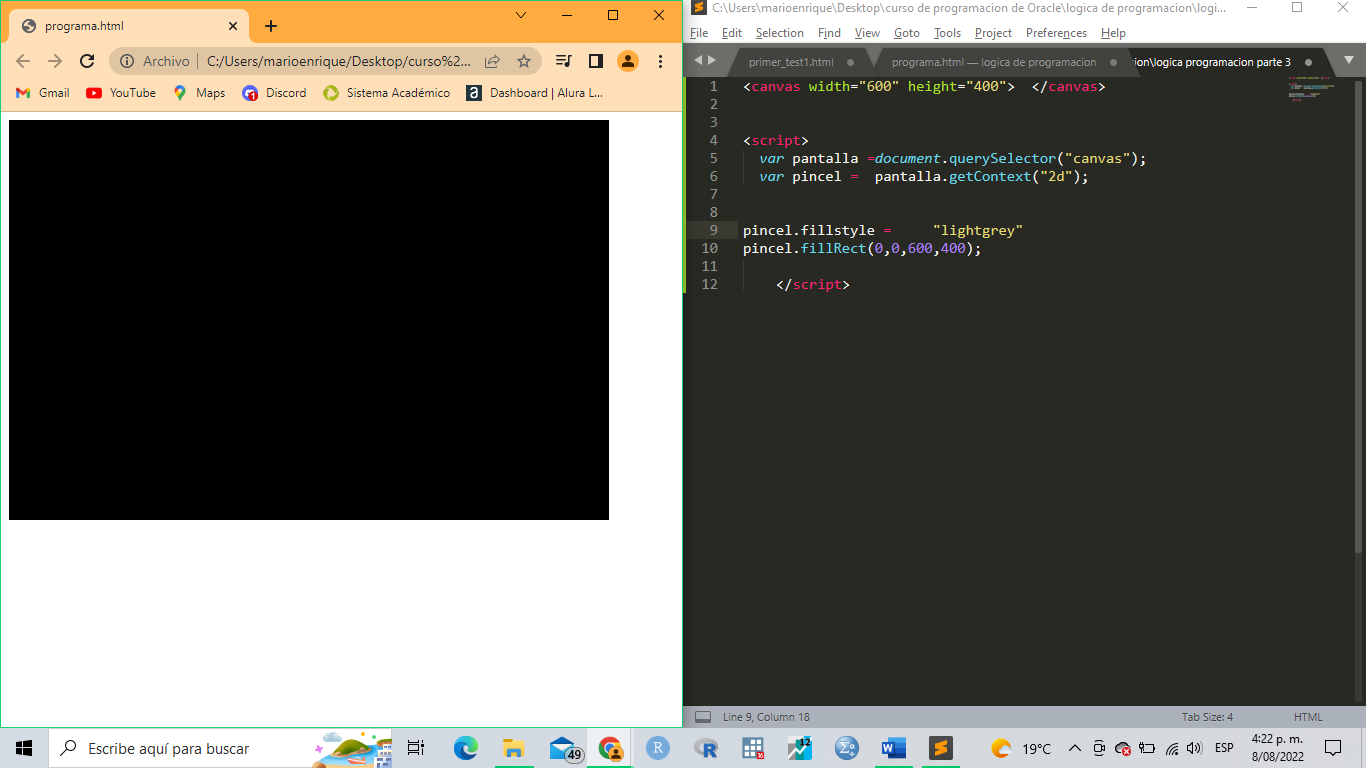Open Windows notification center
This screenshot has width=1366, height=768.
(x=1332, y=748)
